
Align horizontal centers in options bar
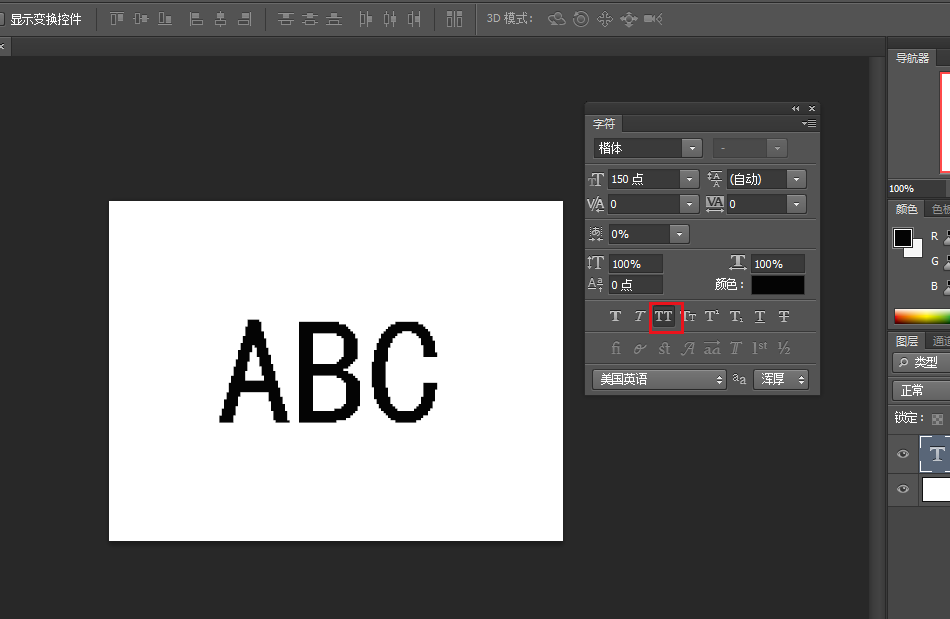(221, 19)
